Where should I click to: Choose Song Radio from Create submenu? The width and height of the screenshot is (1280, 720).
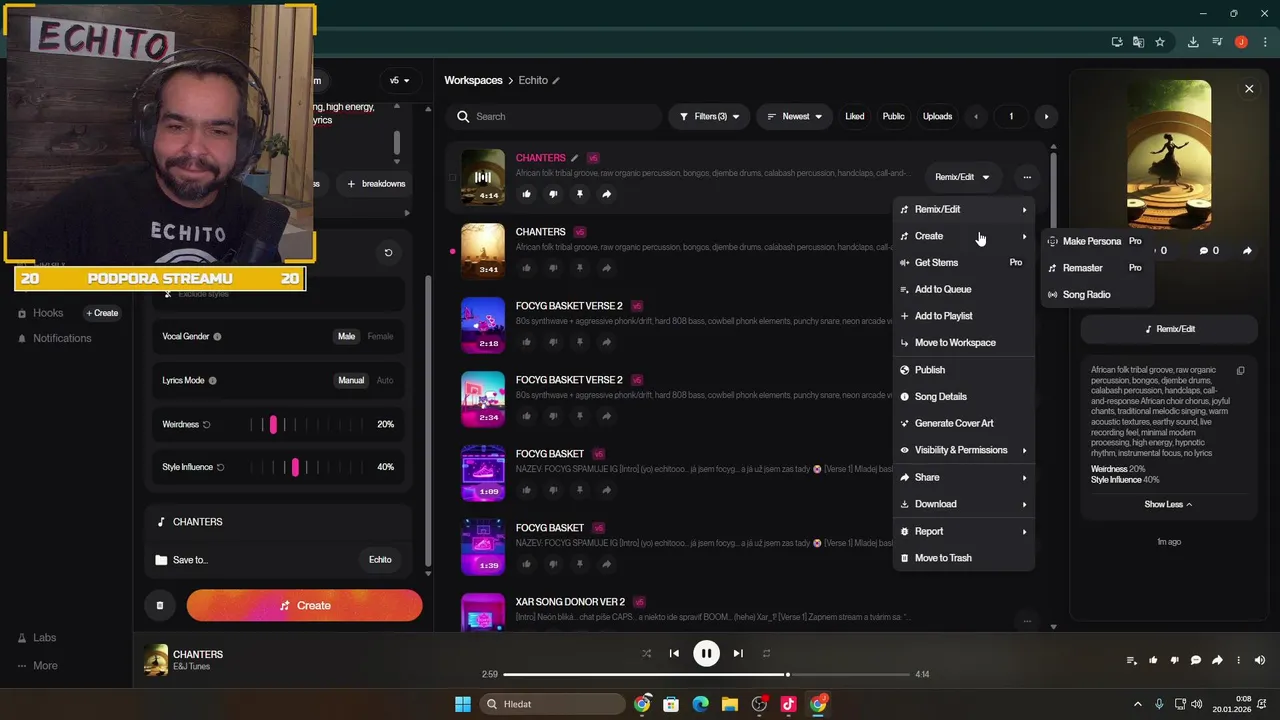[x=1097, y=295]
